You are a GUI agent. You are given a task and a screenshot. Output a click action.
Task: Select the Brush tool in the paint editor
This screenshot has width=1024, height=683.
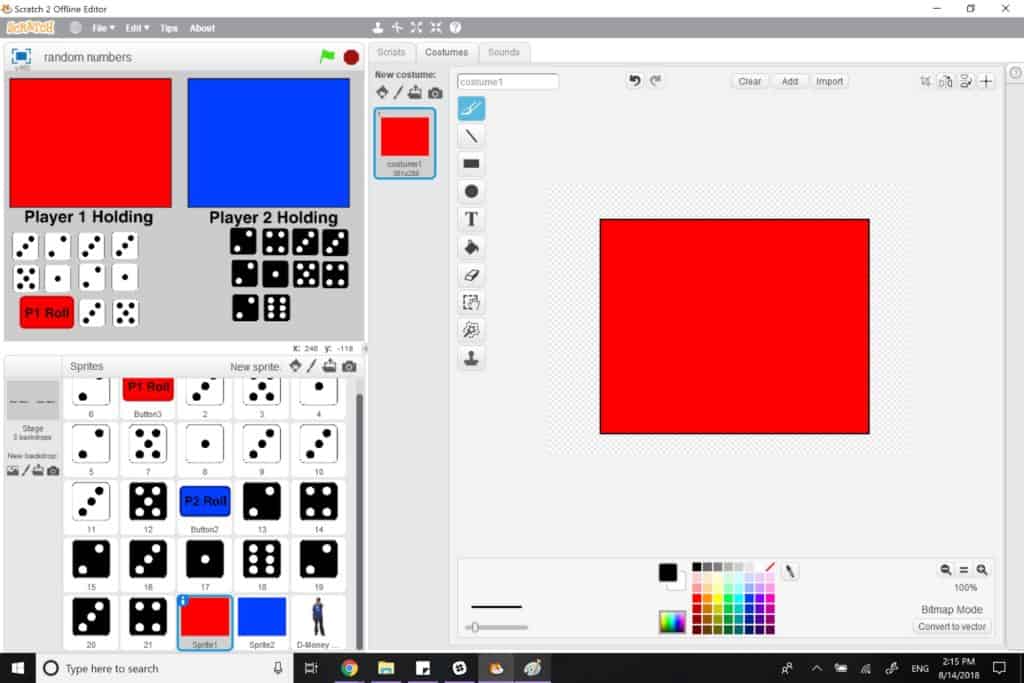pyautogui.click(x=471, y=108)
